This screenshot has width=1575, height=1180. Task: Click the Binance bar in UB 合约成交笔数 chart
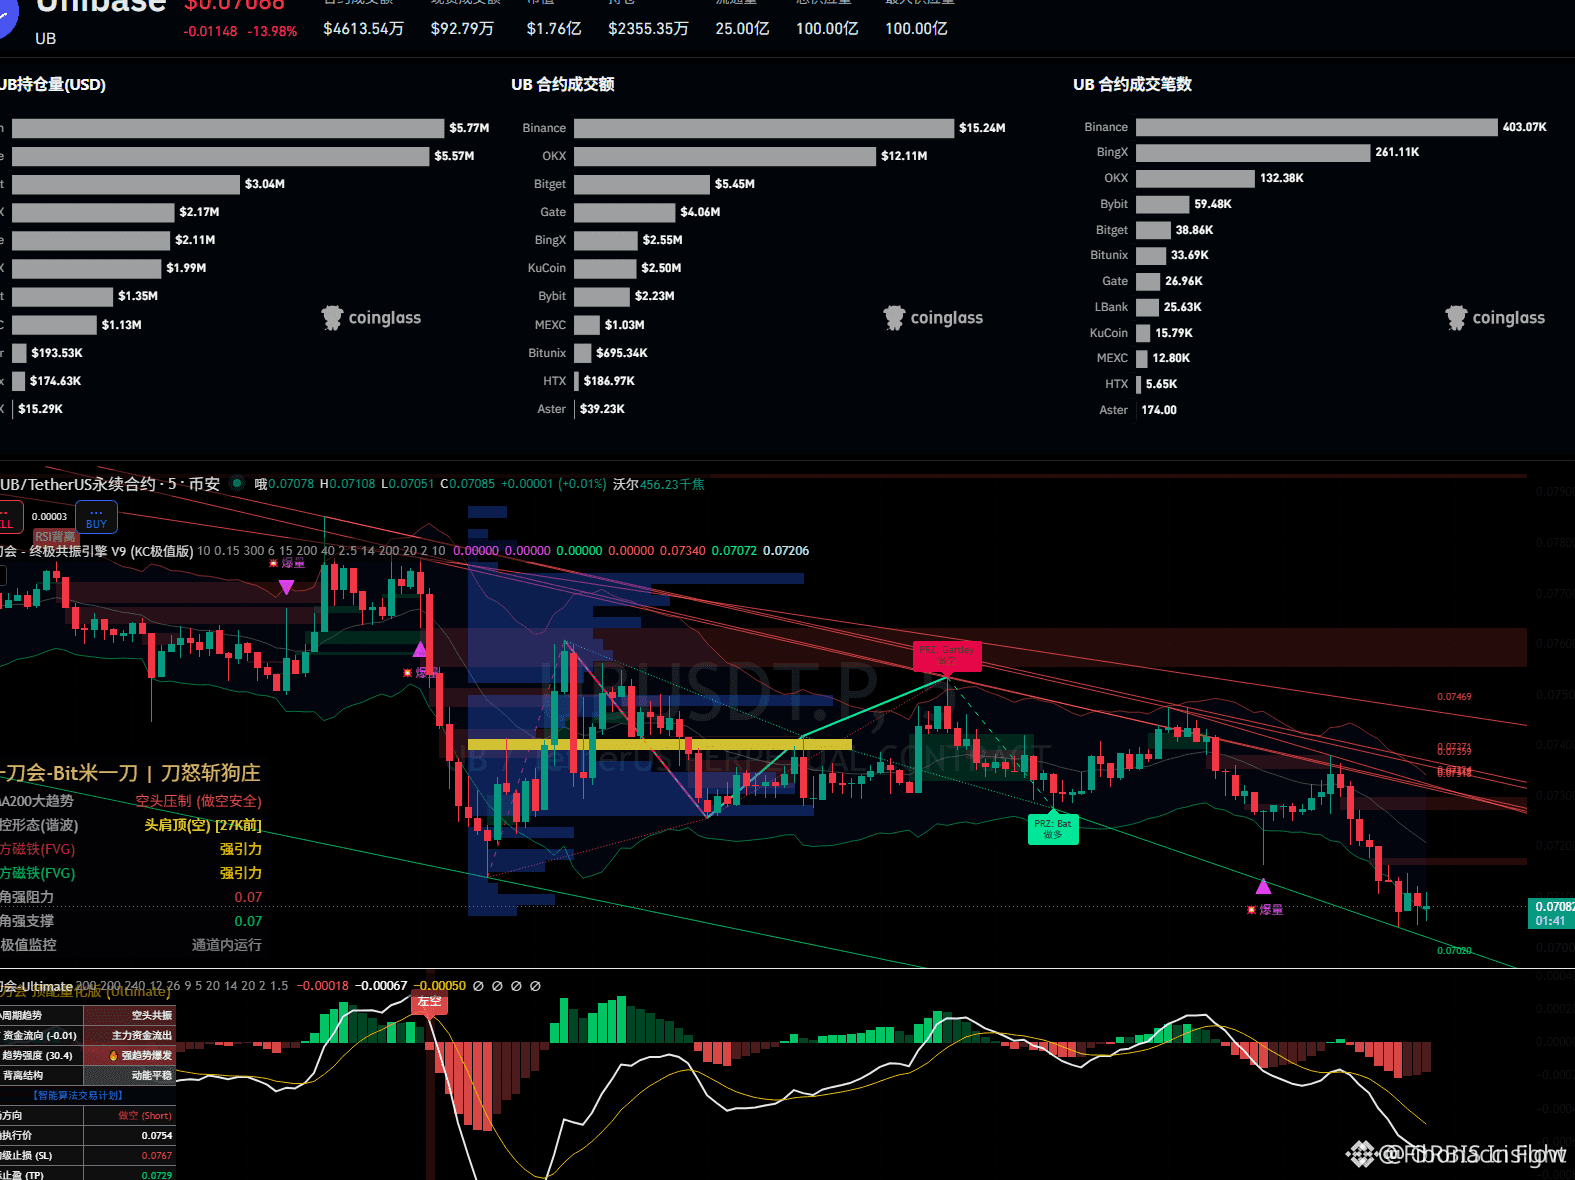1317,127
